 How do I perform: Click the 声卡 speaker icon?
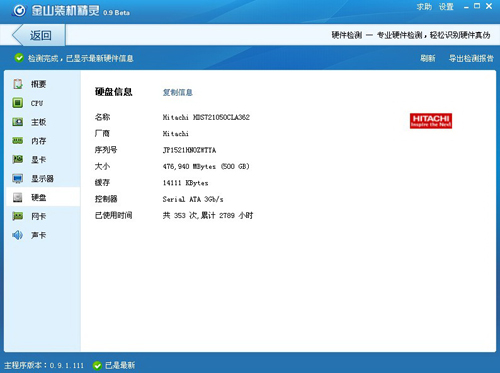(18, 235)
